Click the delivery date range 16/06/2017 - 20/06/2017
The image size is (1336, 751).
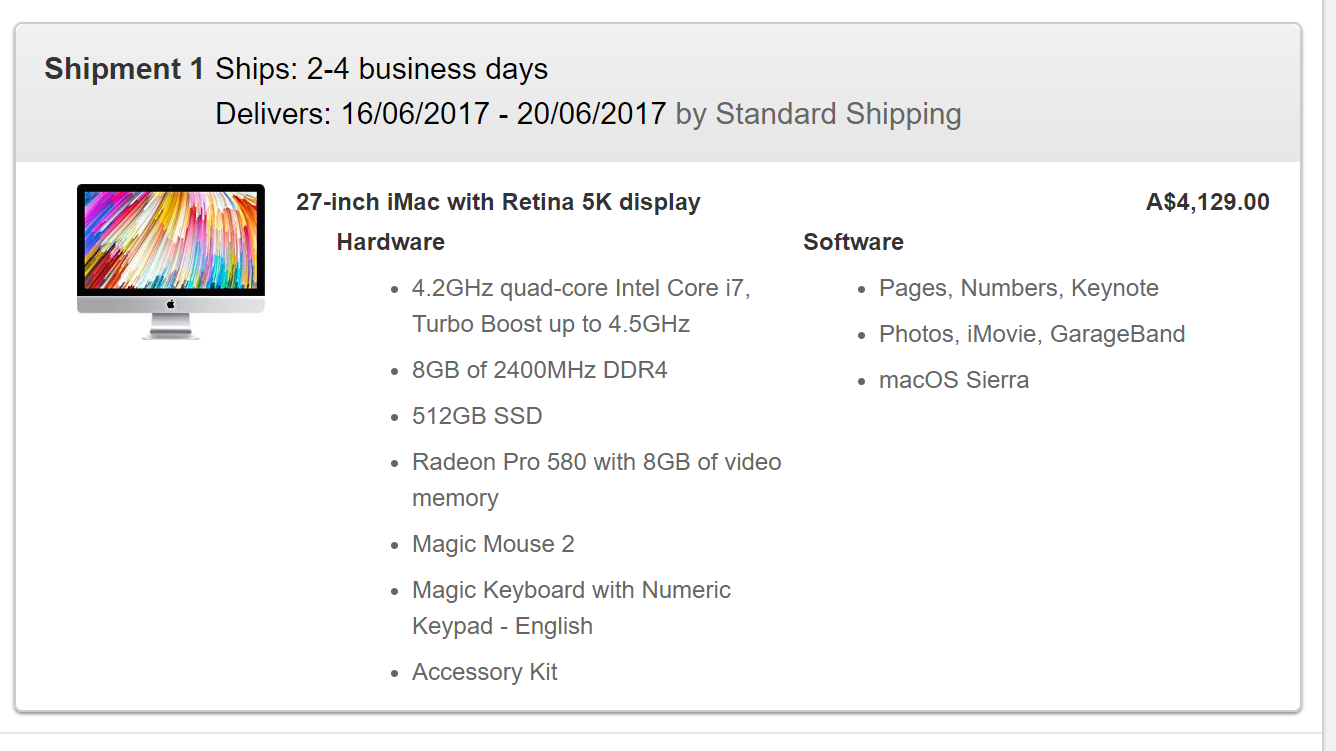(503, 114)
